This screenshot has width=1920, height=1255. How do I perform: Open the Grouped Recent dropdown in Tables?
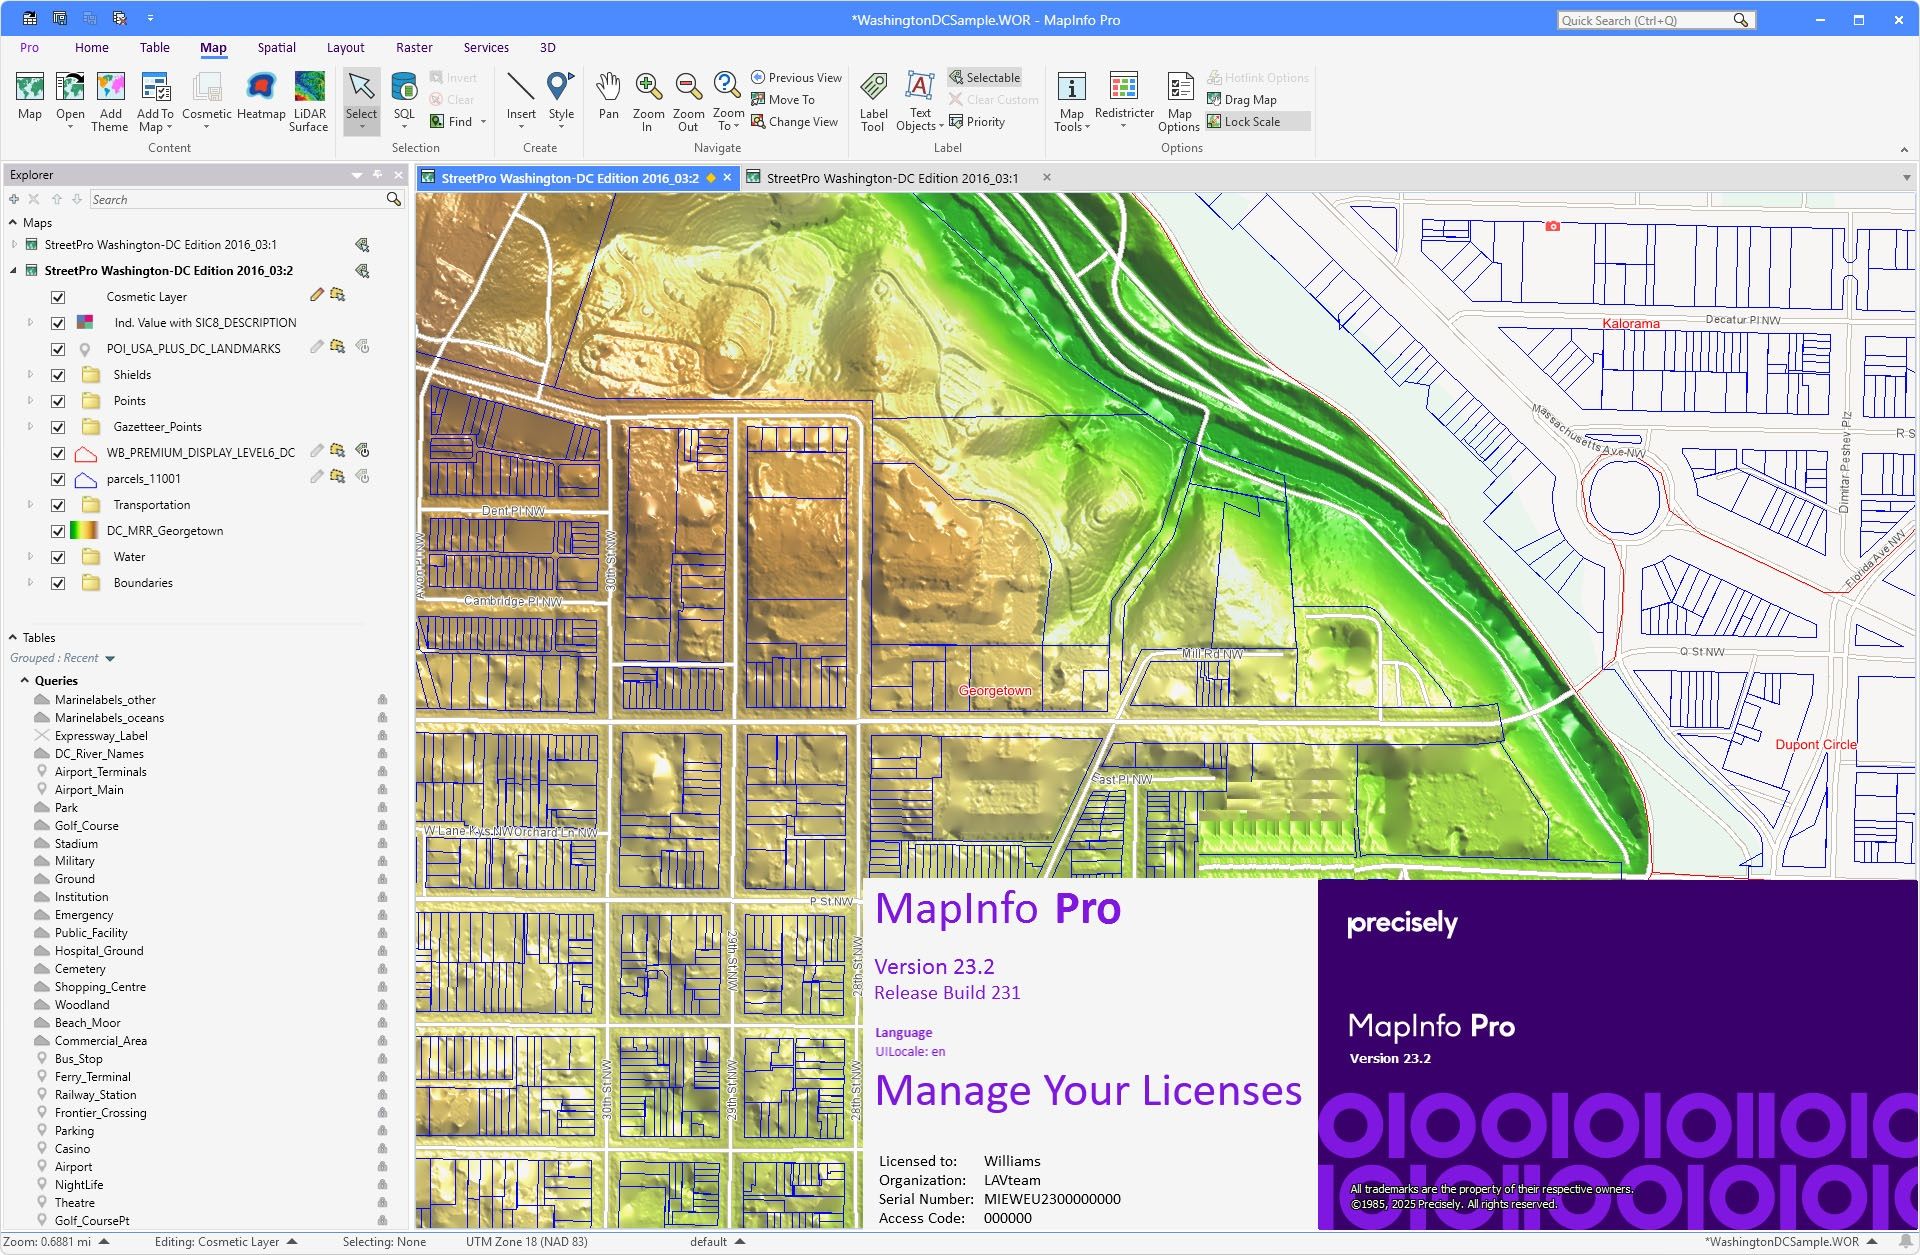[x=109, y=658]
